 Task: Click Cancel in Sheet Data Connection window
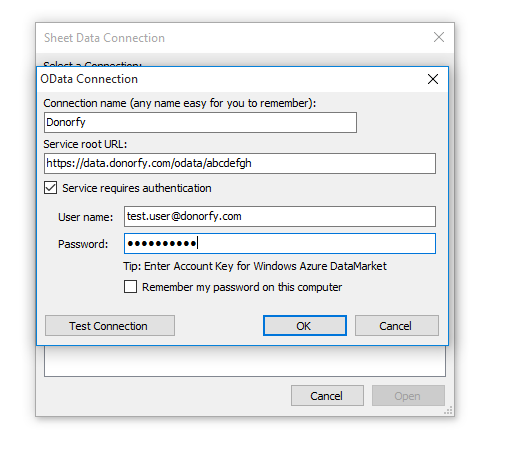pyautogui.click(x=327, y=396)
